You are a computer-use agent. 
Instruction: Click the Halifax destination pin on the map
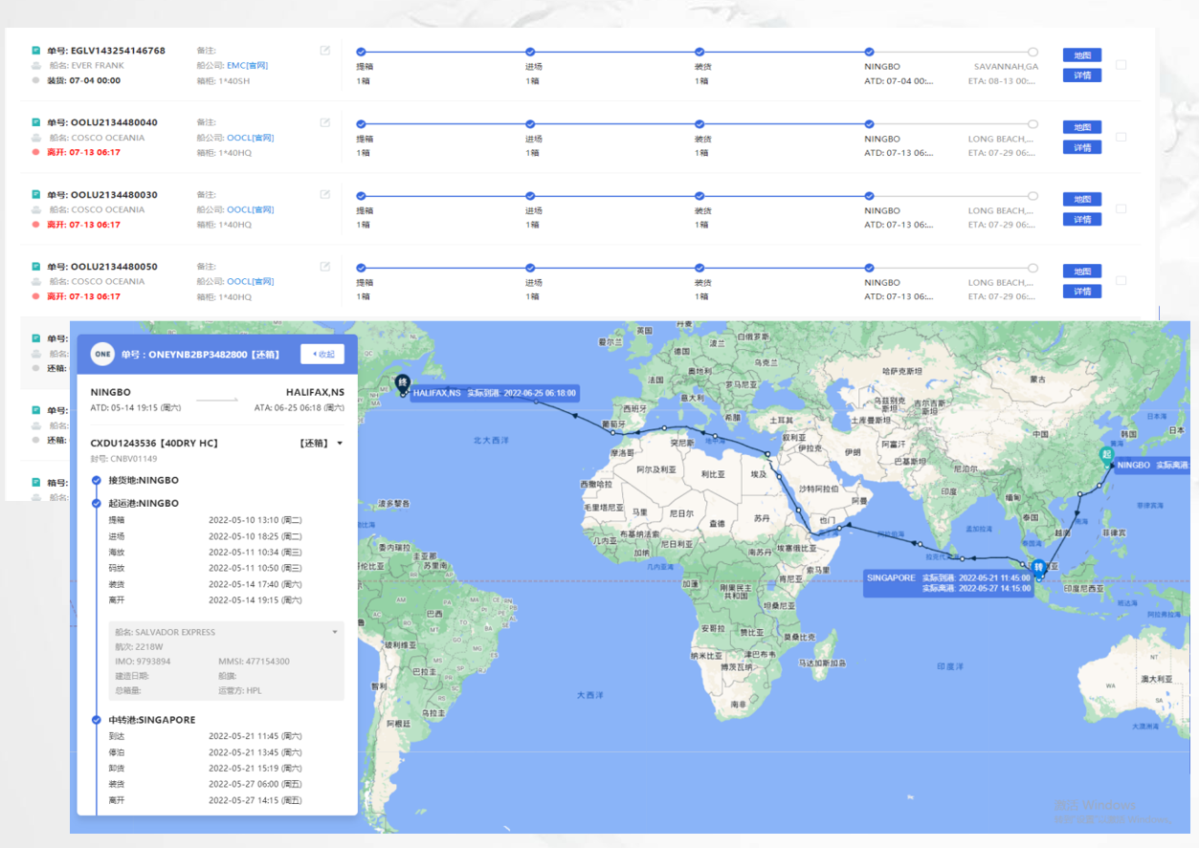402,383
